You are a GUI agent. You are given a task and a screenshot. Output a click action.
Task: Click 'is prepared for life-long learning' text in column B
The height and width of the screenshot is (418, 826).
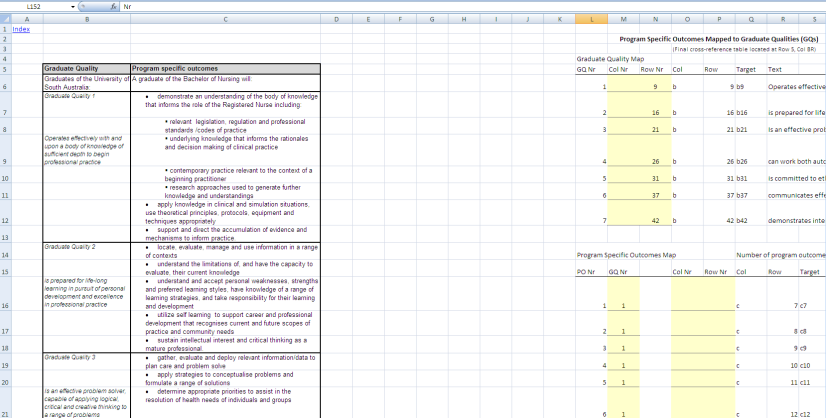click(86, 293)
